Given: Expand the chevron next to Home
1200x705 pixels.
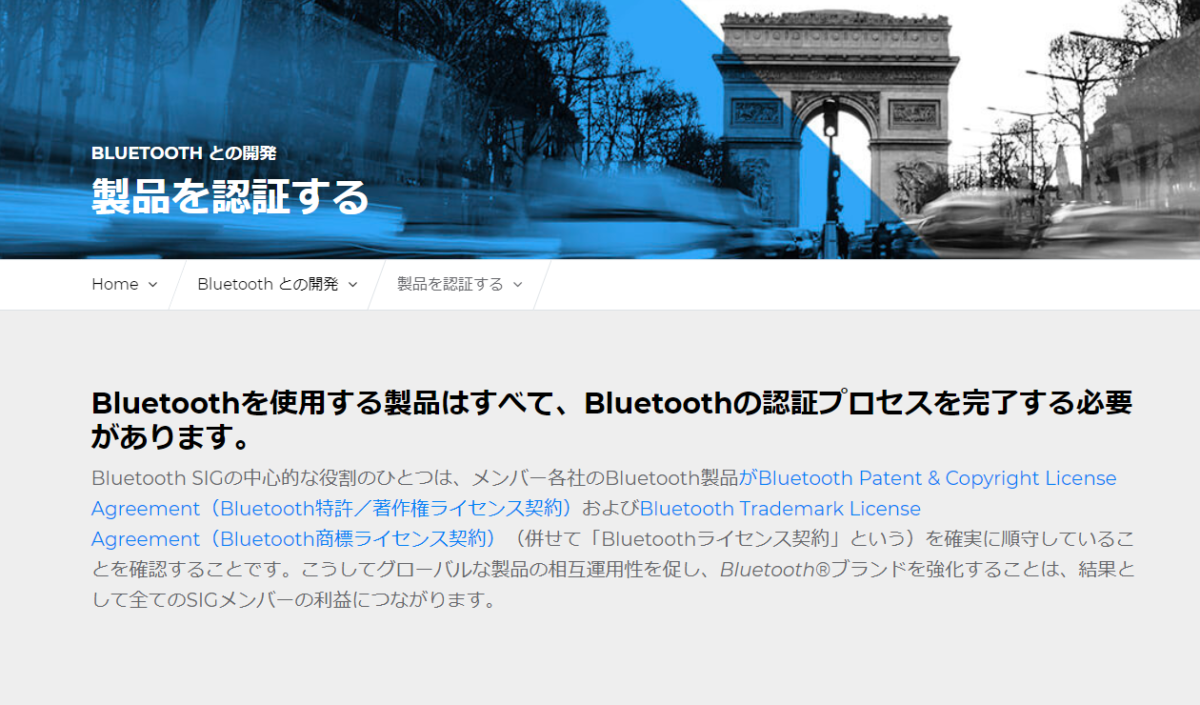Looking at the screenshot, I should [x=152, y=285].
